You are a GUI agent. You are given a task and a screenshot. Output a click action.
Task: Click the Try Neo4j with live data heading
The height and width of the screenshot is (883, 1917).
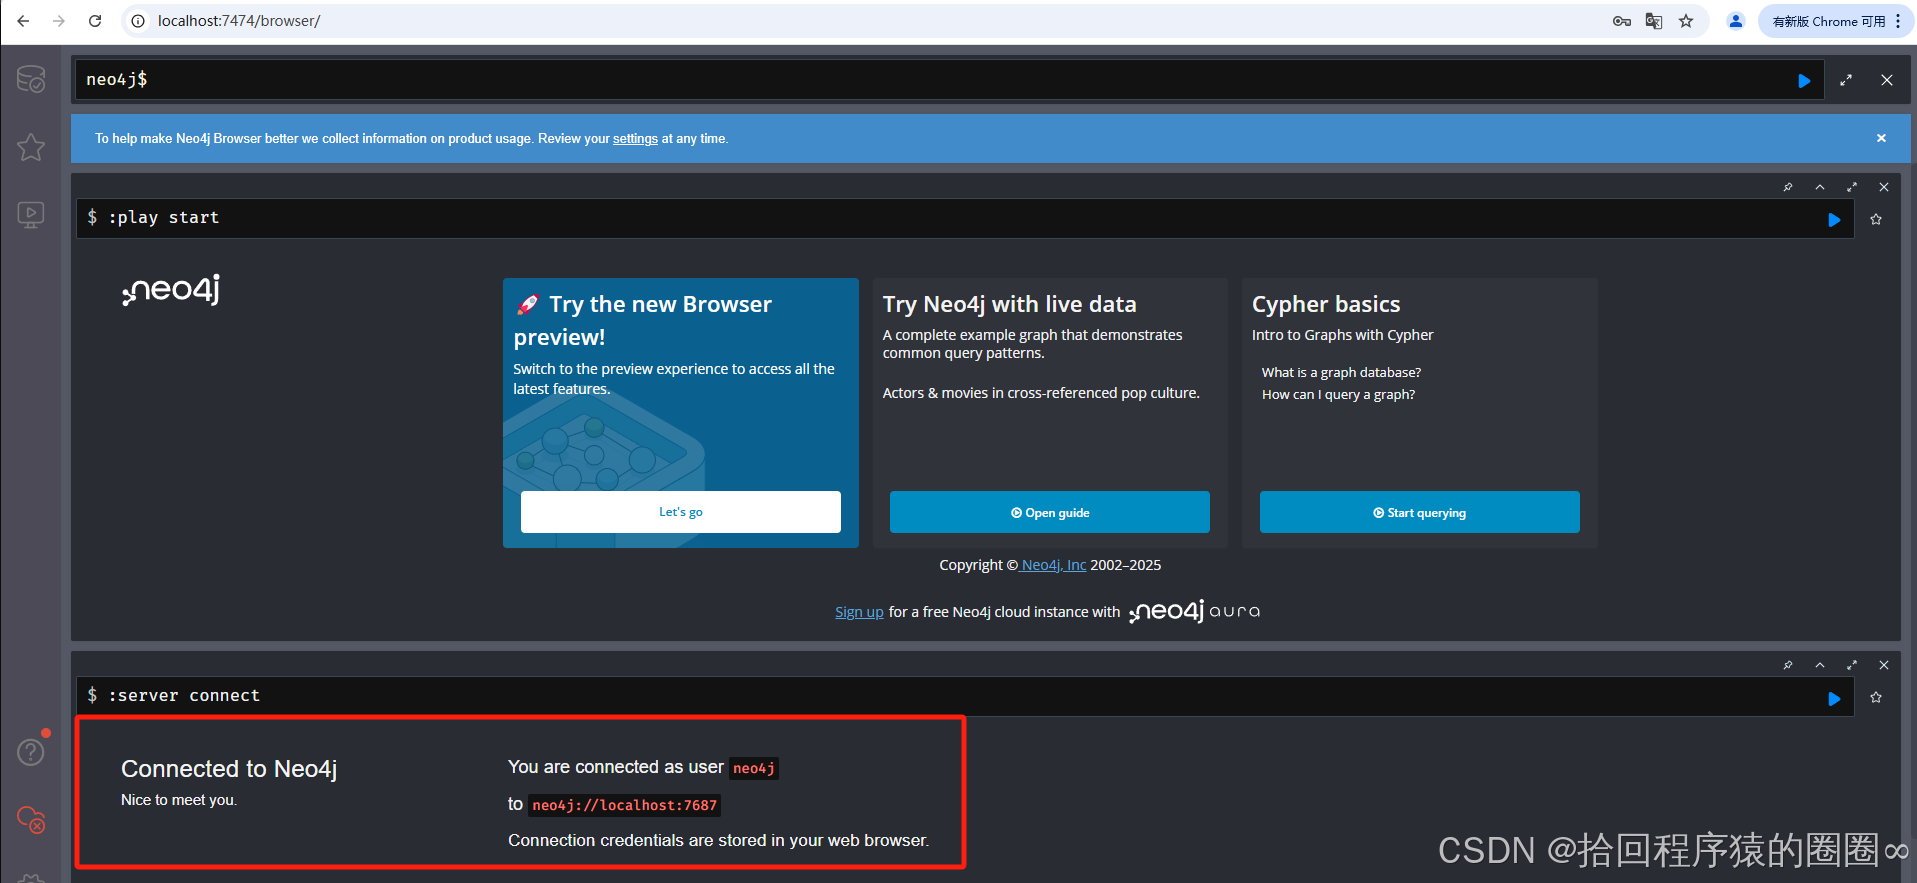point(1009,304)
